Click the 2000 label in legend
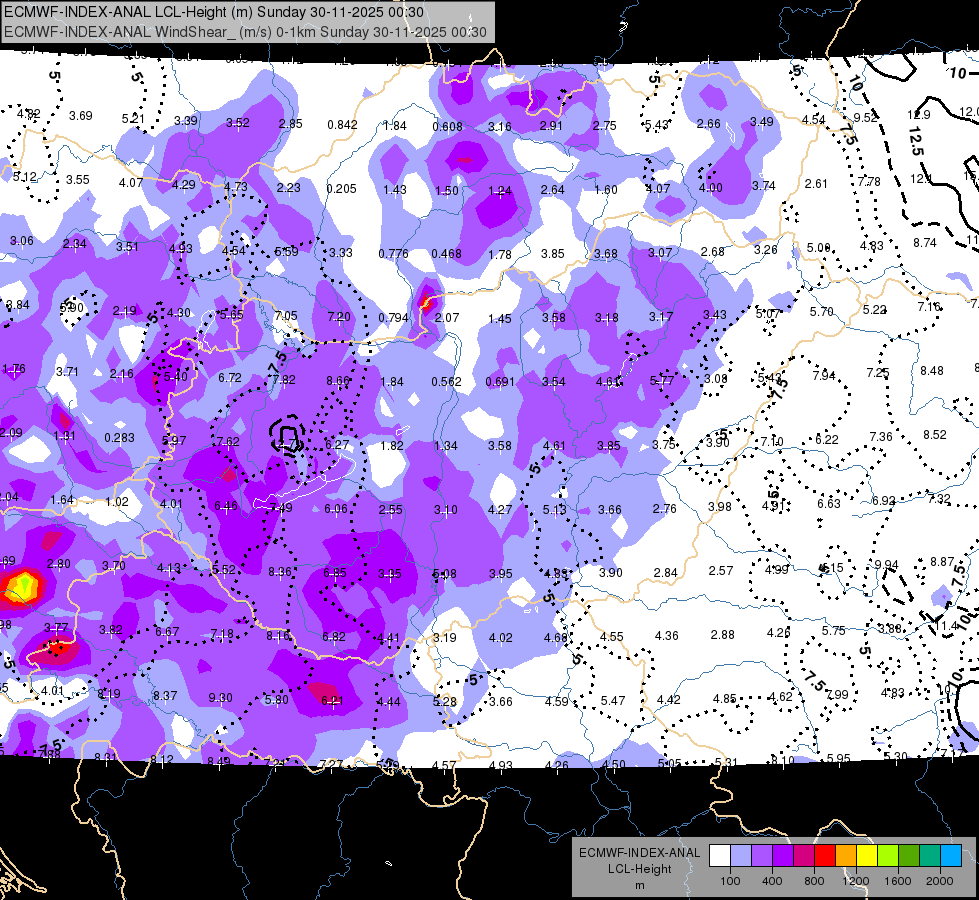This screenshot has height=900, width=979. (939, 881)
